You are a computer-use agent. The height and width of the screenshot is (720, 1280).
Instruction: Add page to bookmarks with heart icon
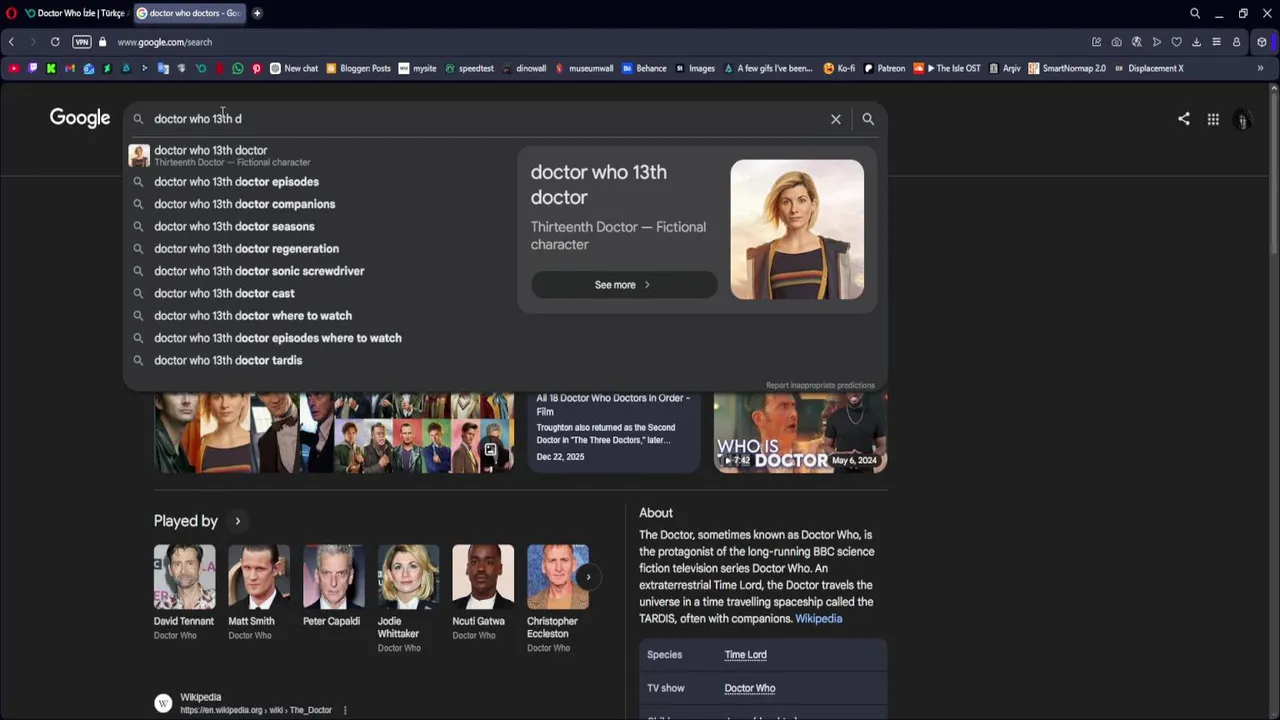coord(1177,42)
